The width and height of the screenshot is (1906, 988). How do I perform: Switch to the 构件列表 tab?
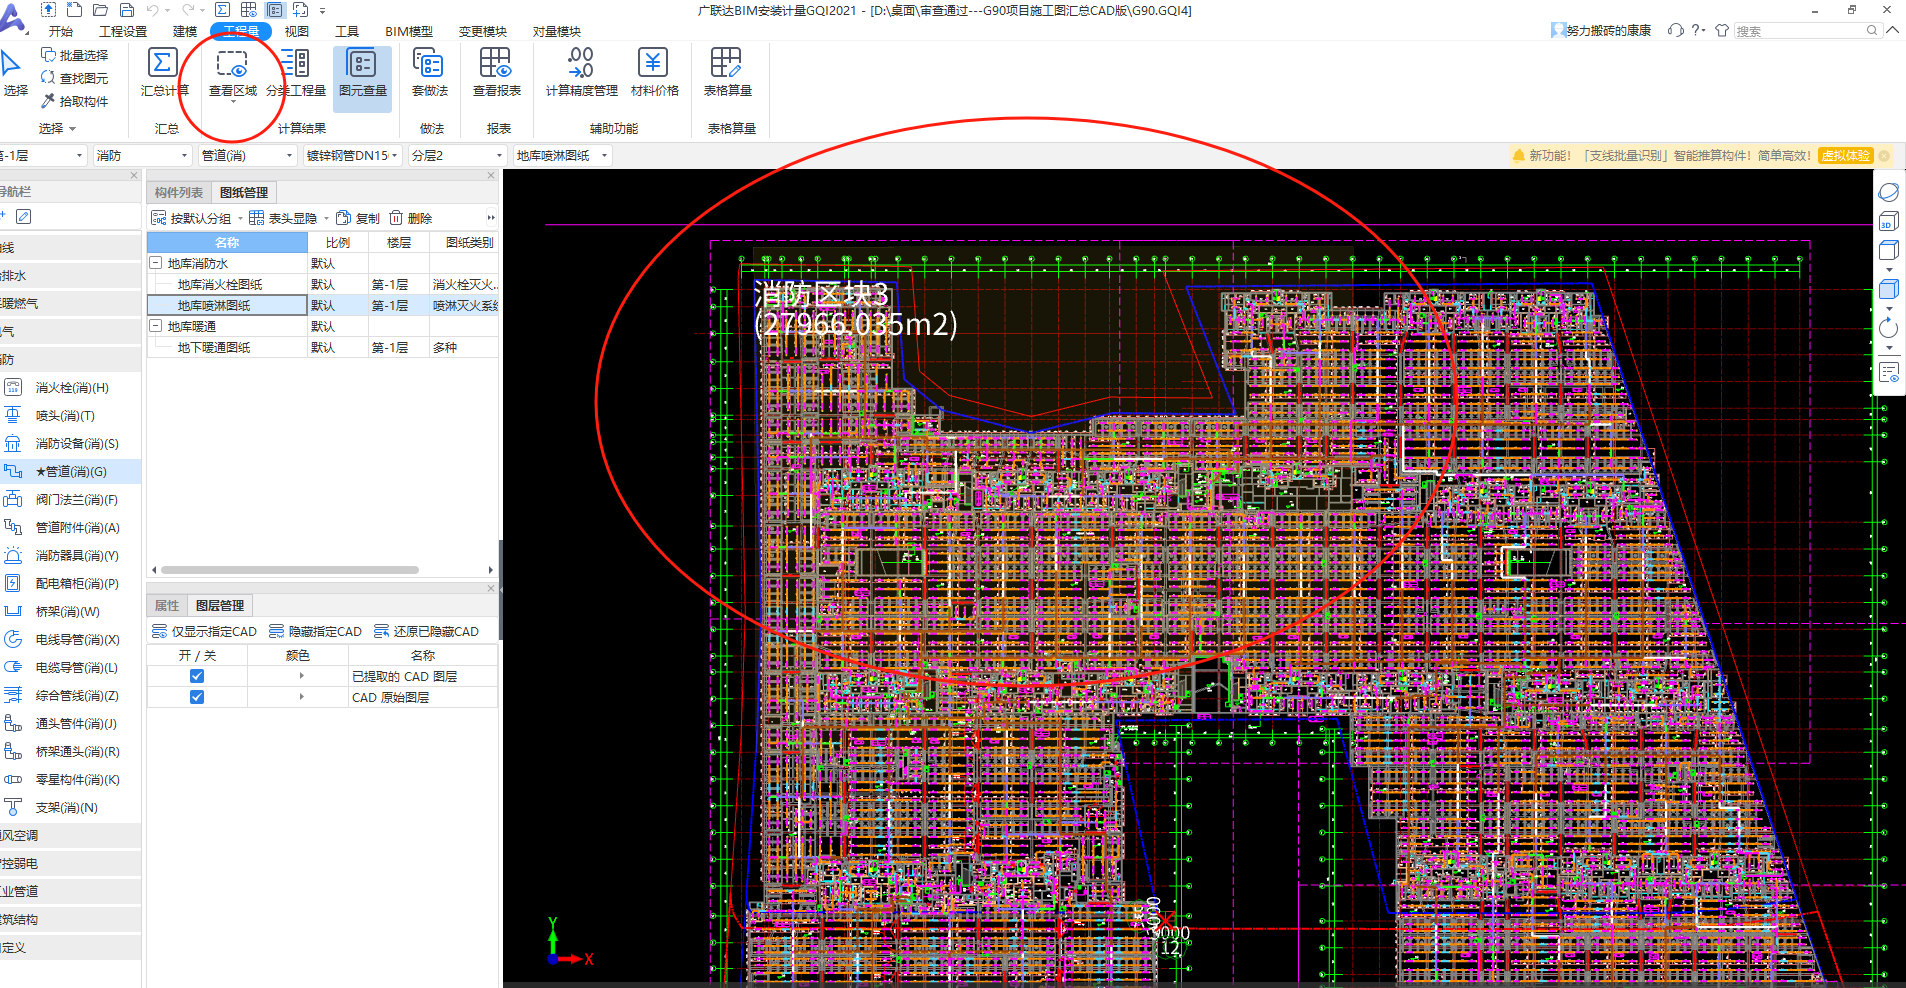coord(179,193)
